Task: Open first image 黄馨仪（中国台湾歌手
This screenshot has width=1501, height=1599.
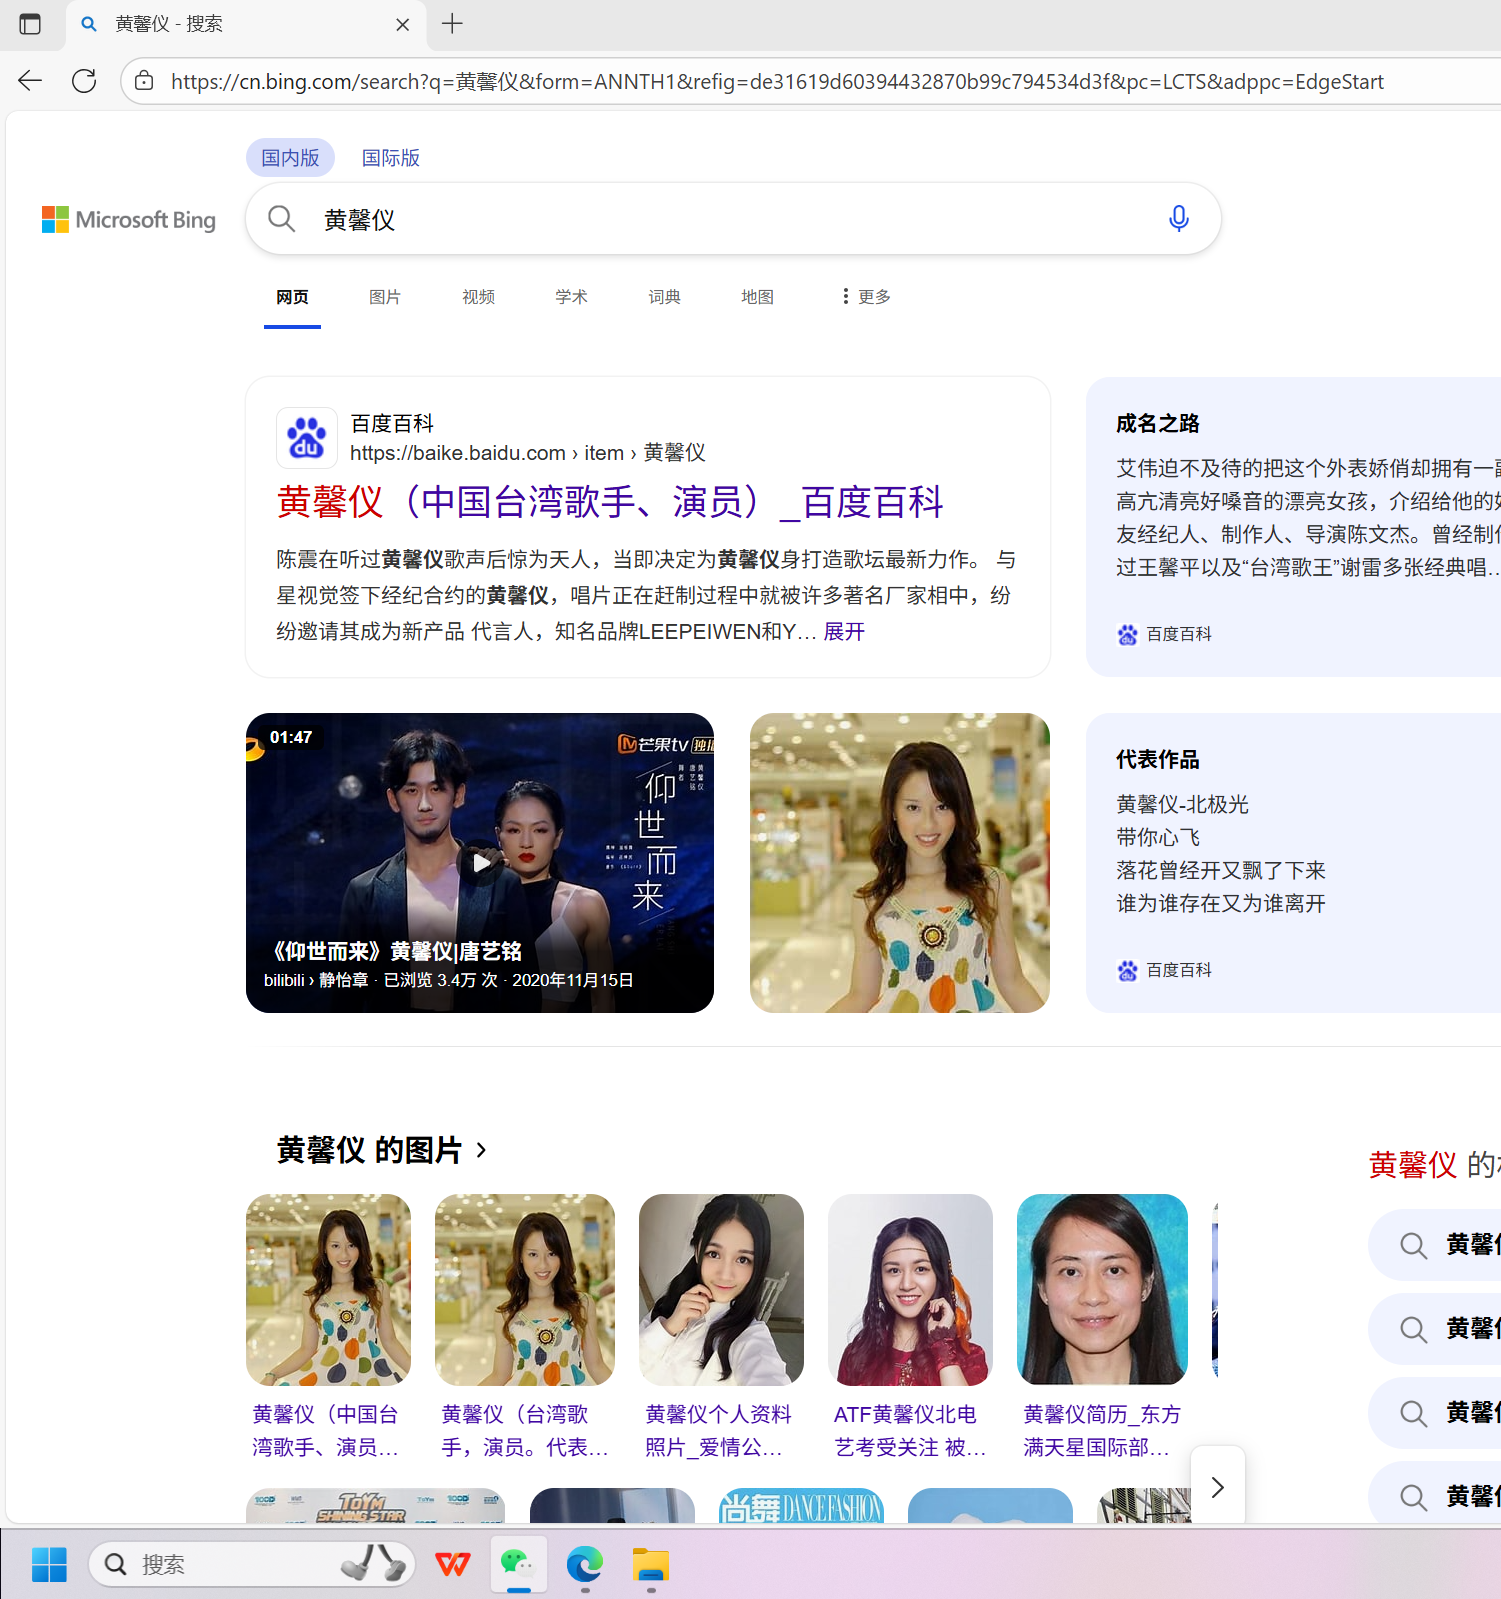Action: click(329, 1289)
